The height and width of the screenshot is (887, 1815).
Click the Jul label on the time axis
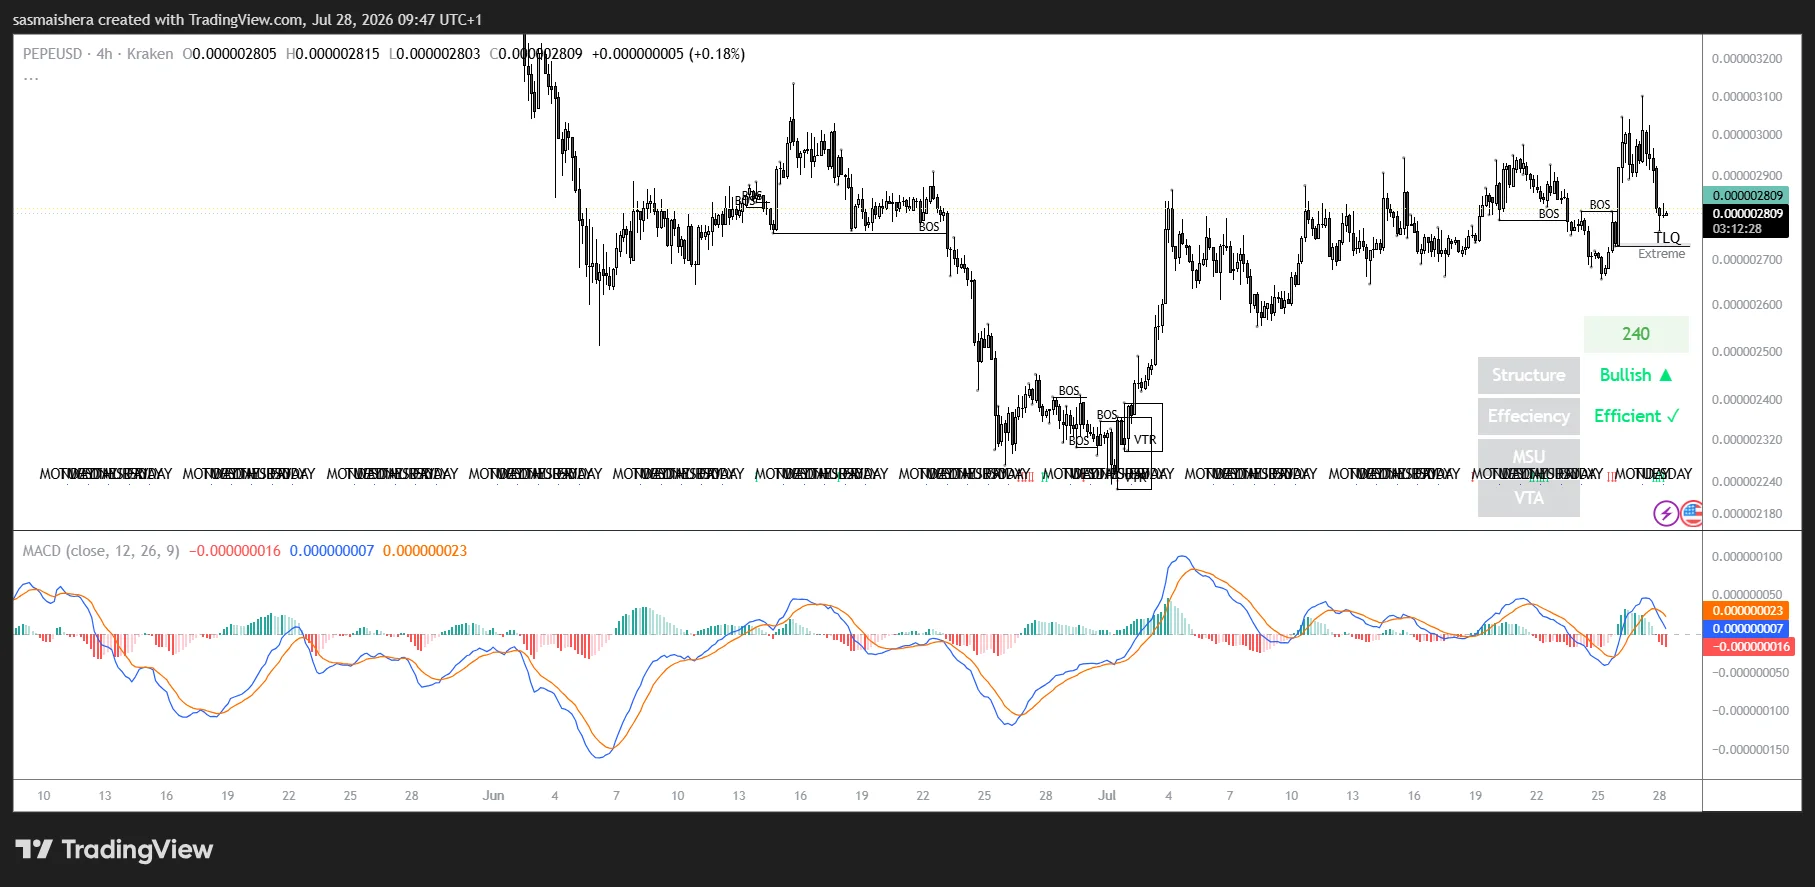[1107, 796]
